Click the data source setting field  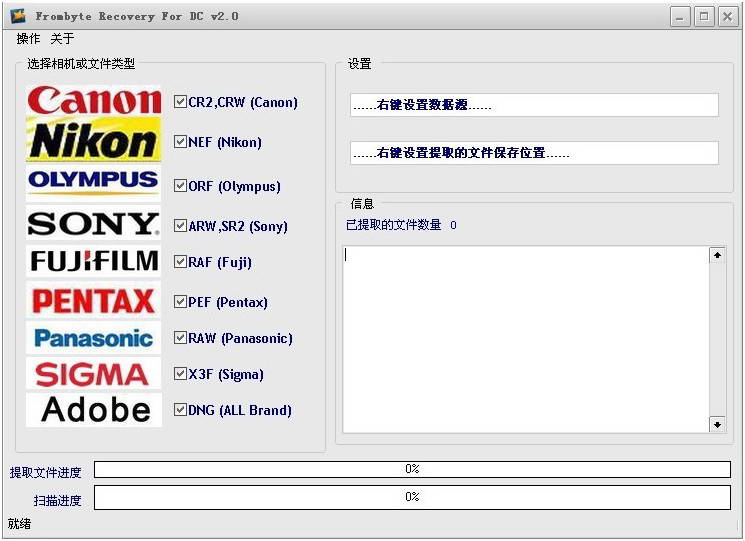click(x=535, y=105)
